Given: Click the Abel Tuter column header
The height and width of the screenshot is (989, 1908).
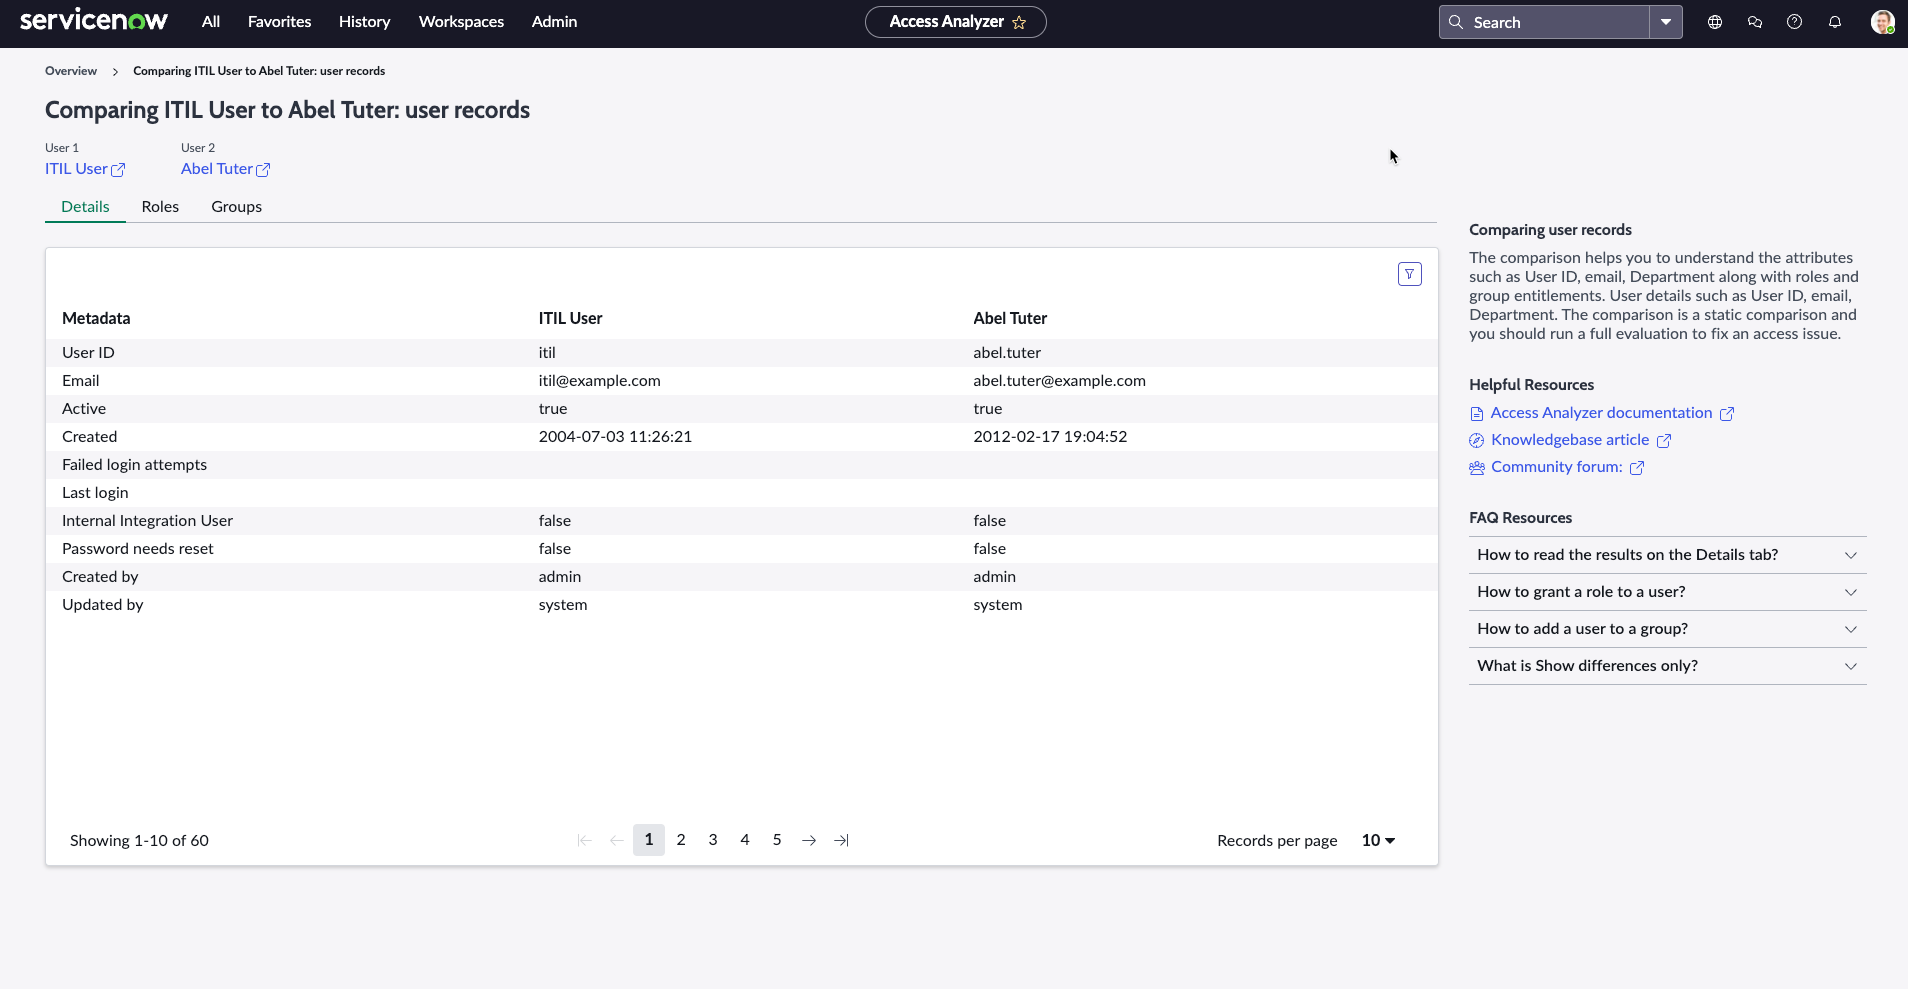Looking at the screenshot, I should pos(1010,319).
